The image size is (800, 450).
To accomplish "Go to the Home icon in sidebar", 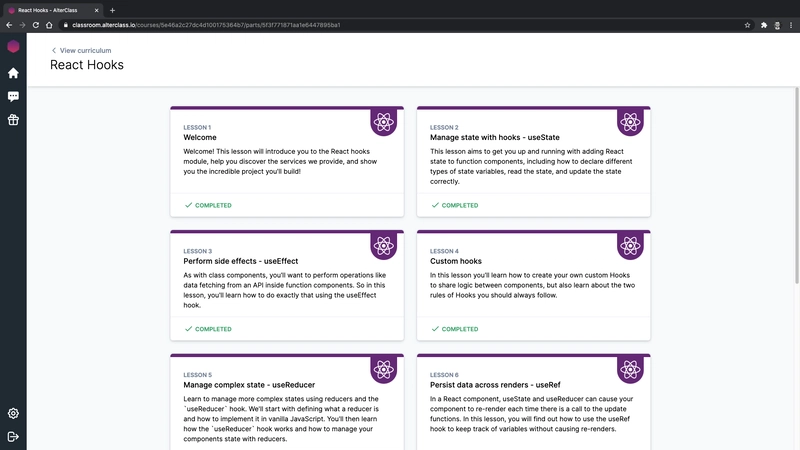I will [x=13, y=73].
